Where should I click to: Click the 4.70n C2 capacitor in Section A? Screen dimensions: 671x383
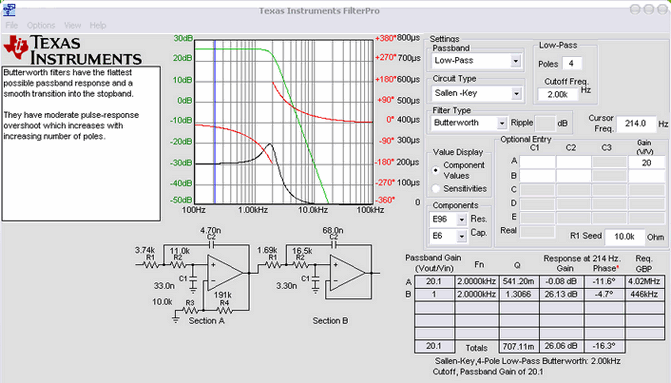coord(211,245)
